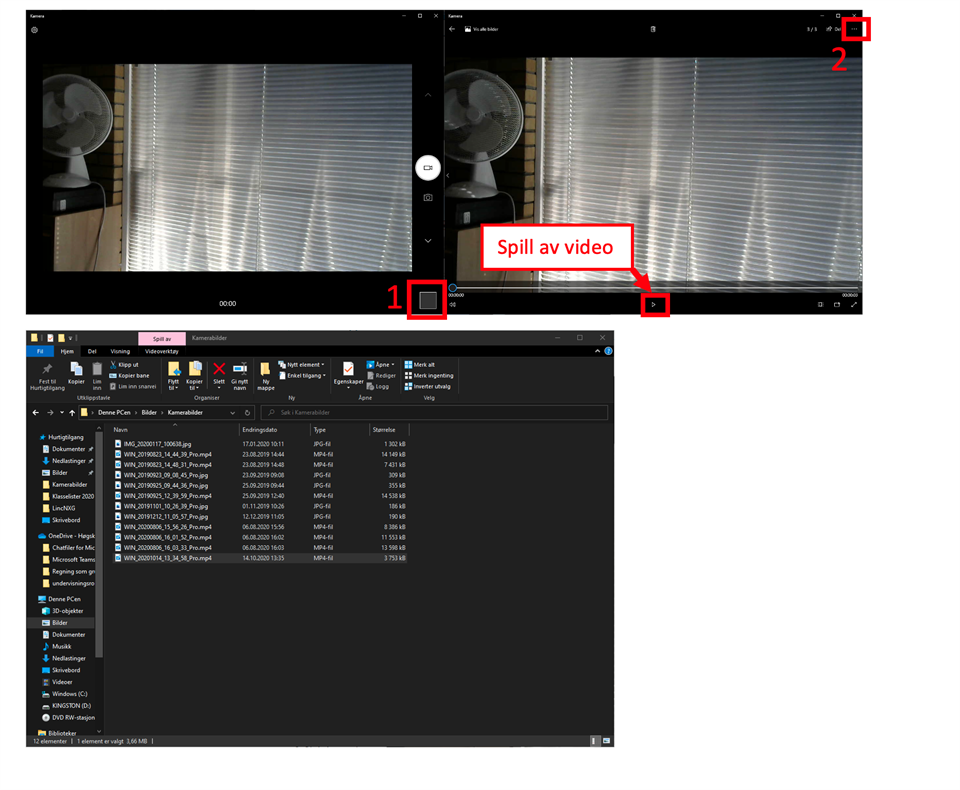Click the video record button in Camera
This screenshot has width=960, height=790.
click(x=428, y=168)
